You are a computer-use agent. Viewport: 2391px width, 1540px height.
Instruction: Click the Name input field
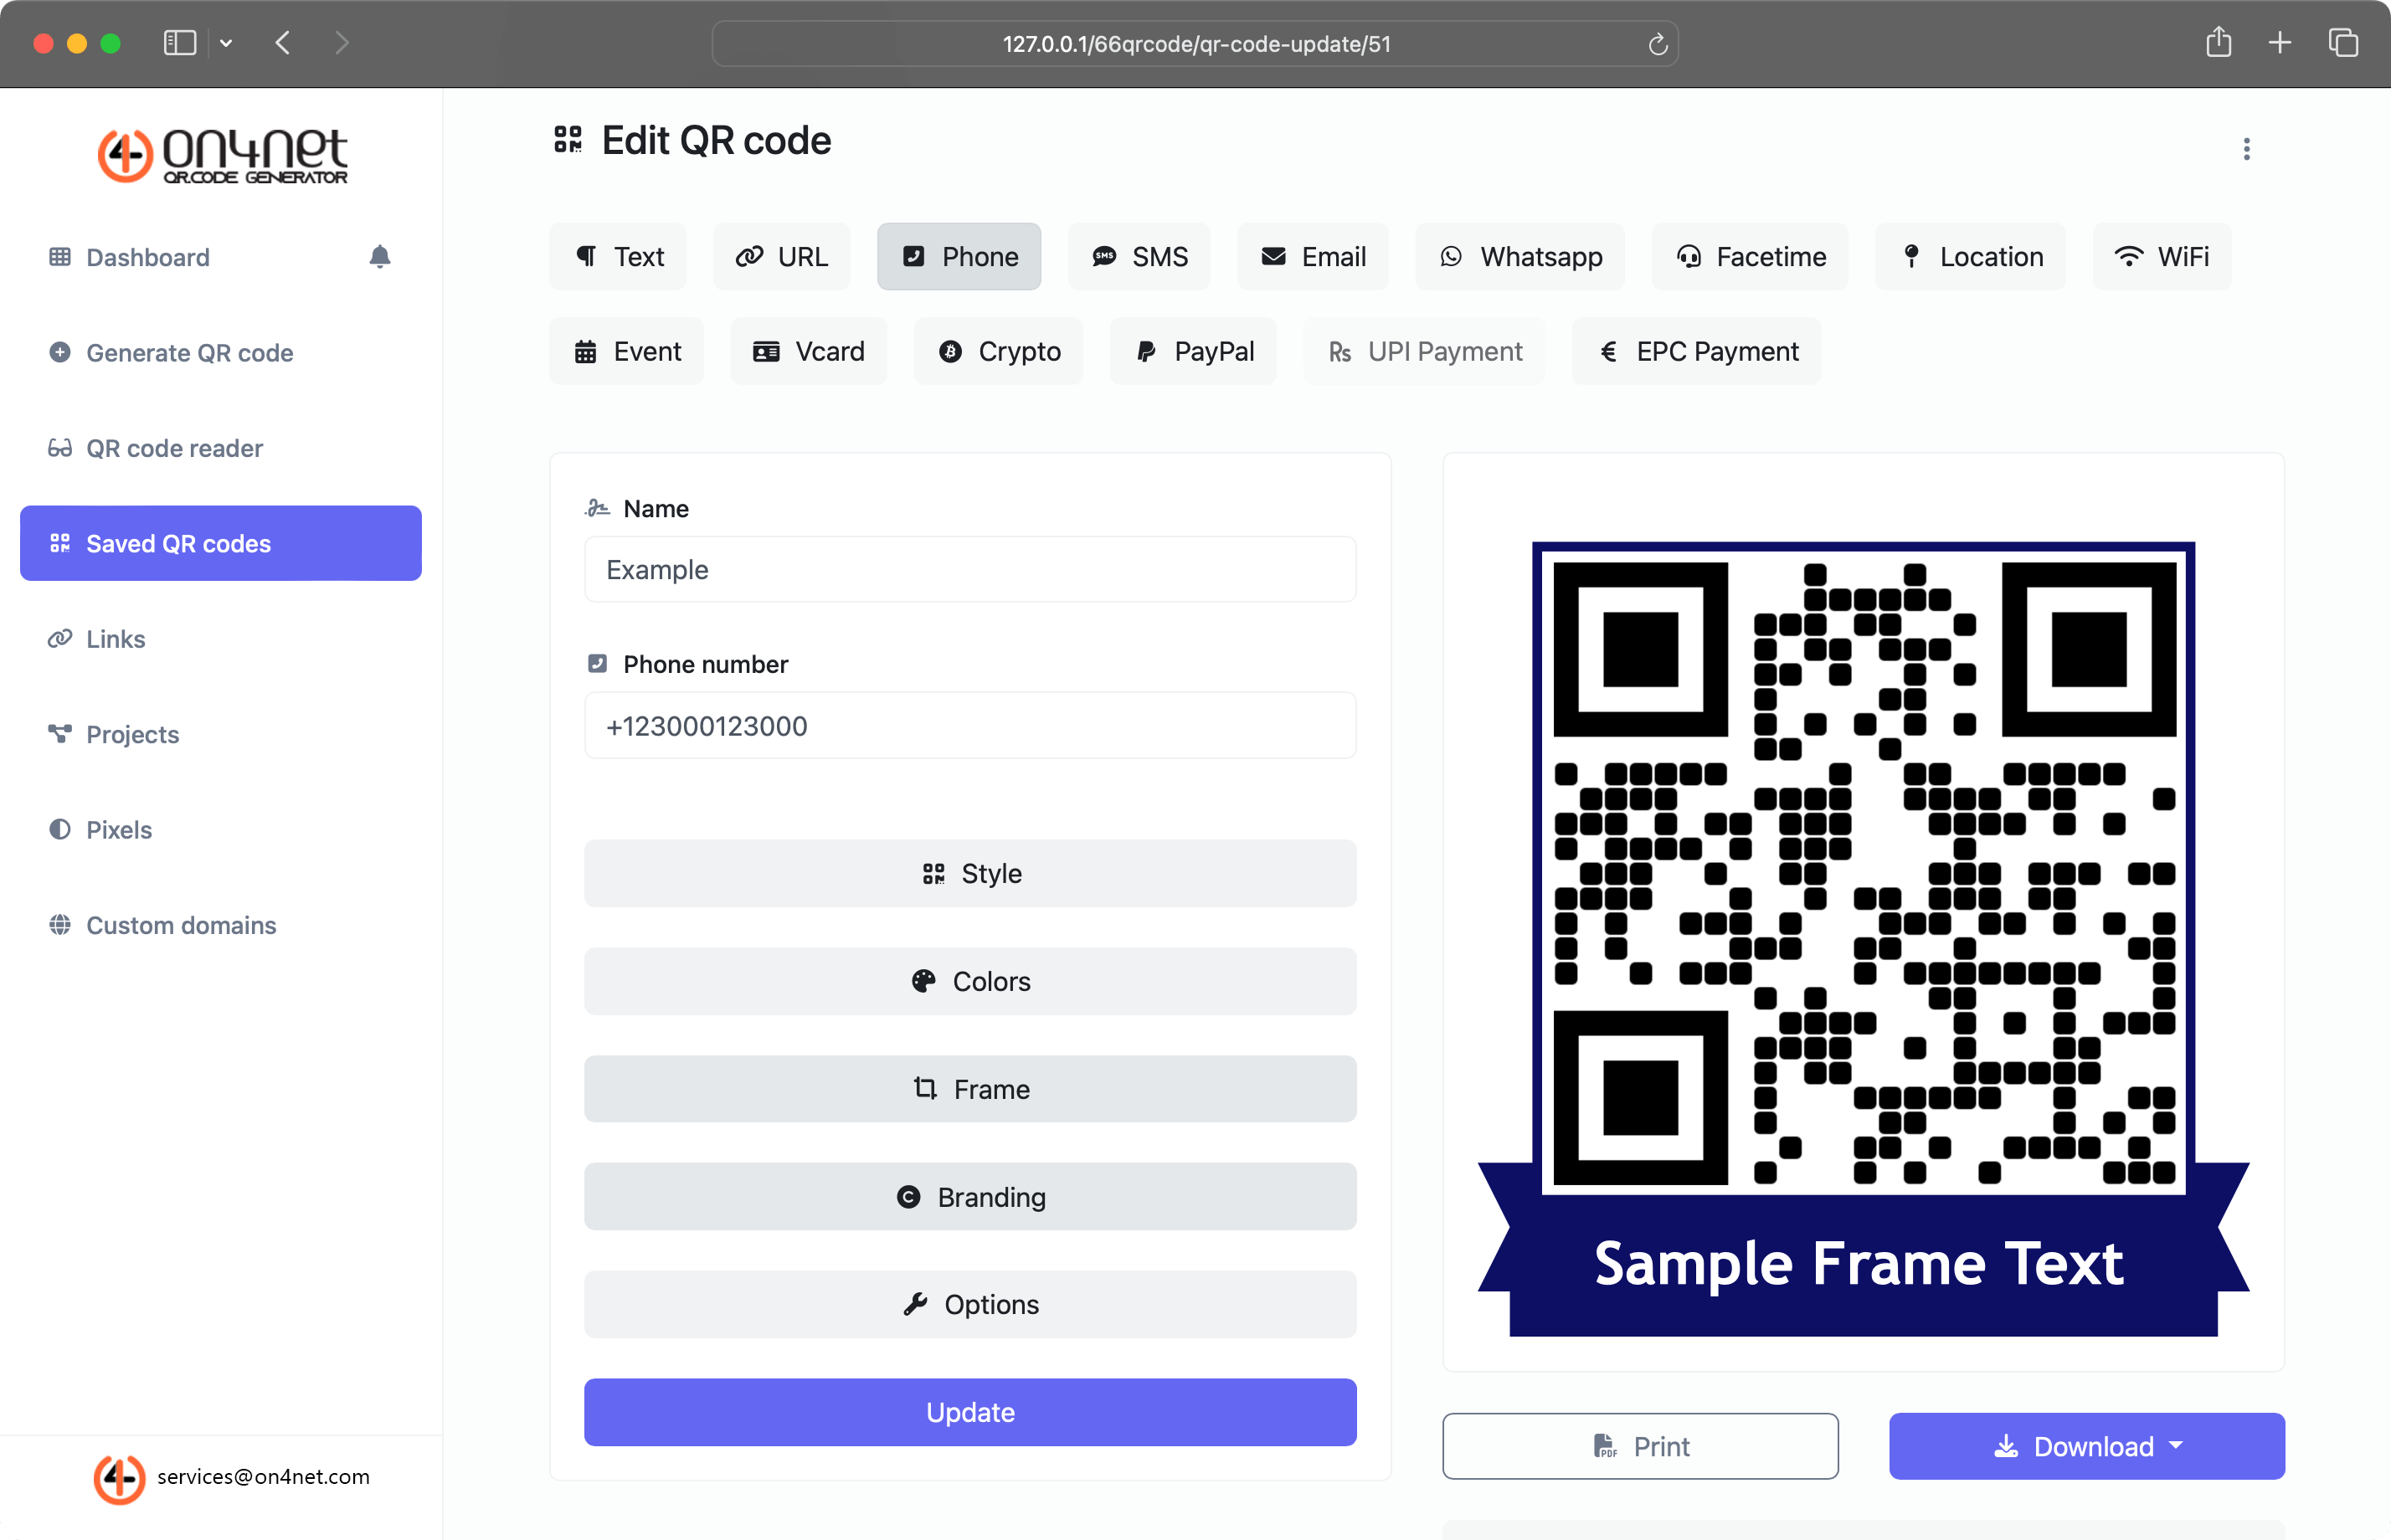click(x=970, y=569)
